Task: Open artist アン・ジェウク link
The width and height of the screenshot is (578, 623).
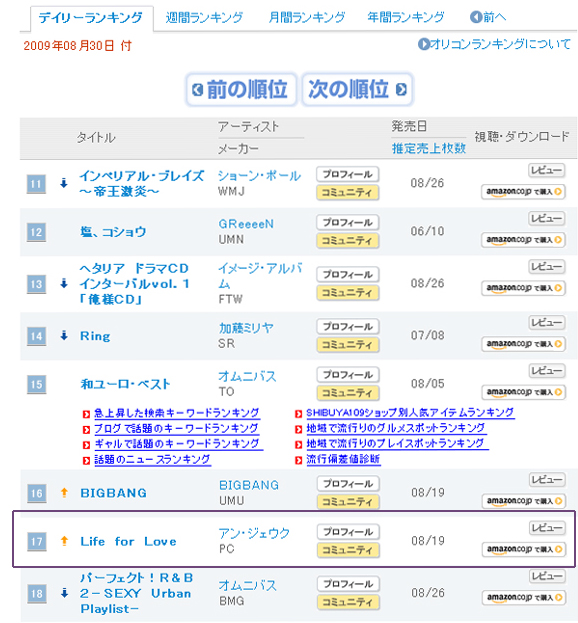Action: 254,534
